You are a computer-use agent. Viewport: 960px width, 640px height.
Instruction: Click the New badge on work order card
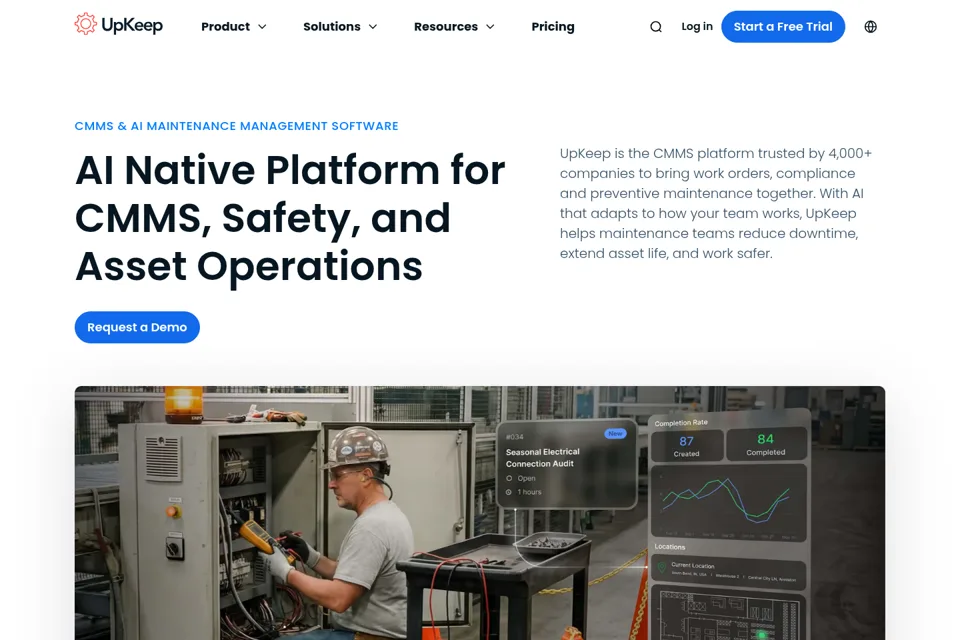pos(615,434)
